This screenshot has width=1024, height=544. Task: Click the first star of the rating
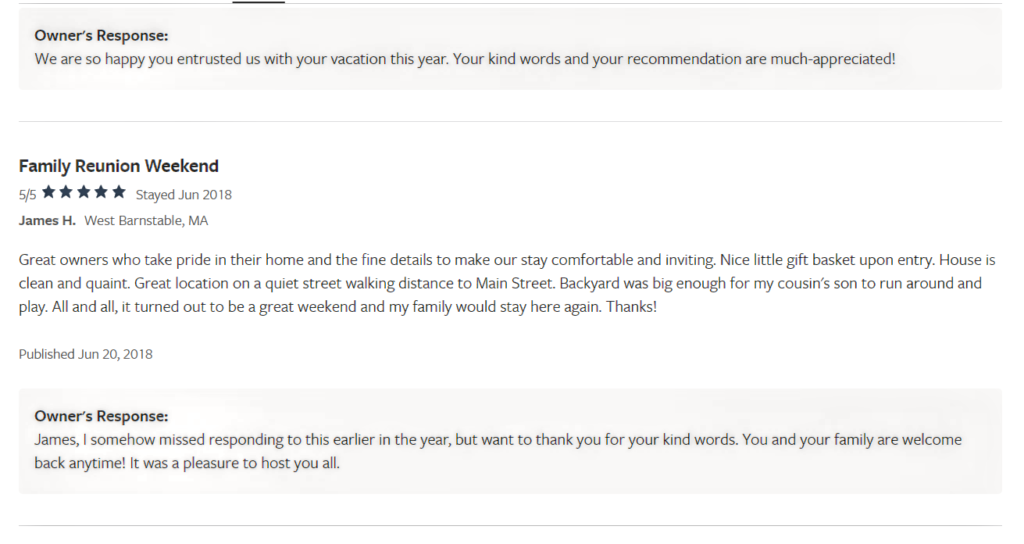[x=48, y=192]
